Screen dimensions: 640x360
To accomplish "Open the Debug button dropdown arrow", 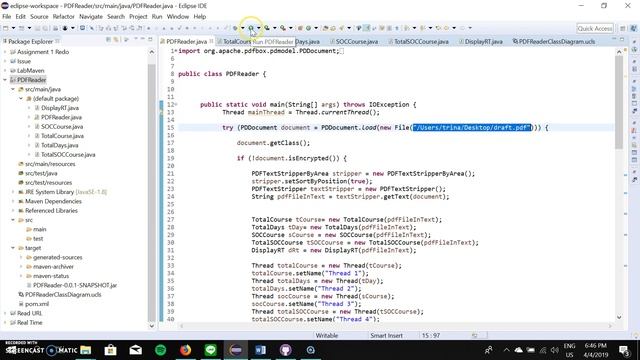I will [243, 28].
